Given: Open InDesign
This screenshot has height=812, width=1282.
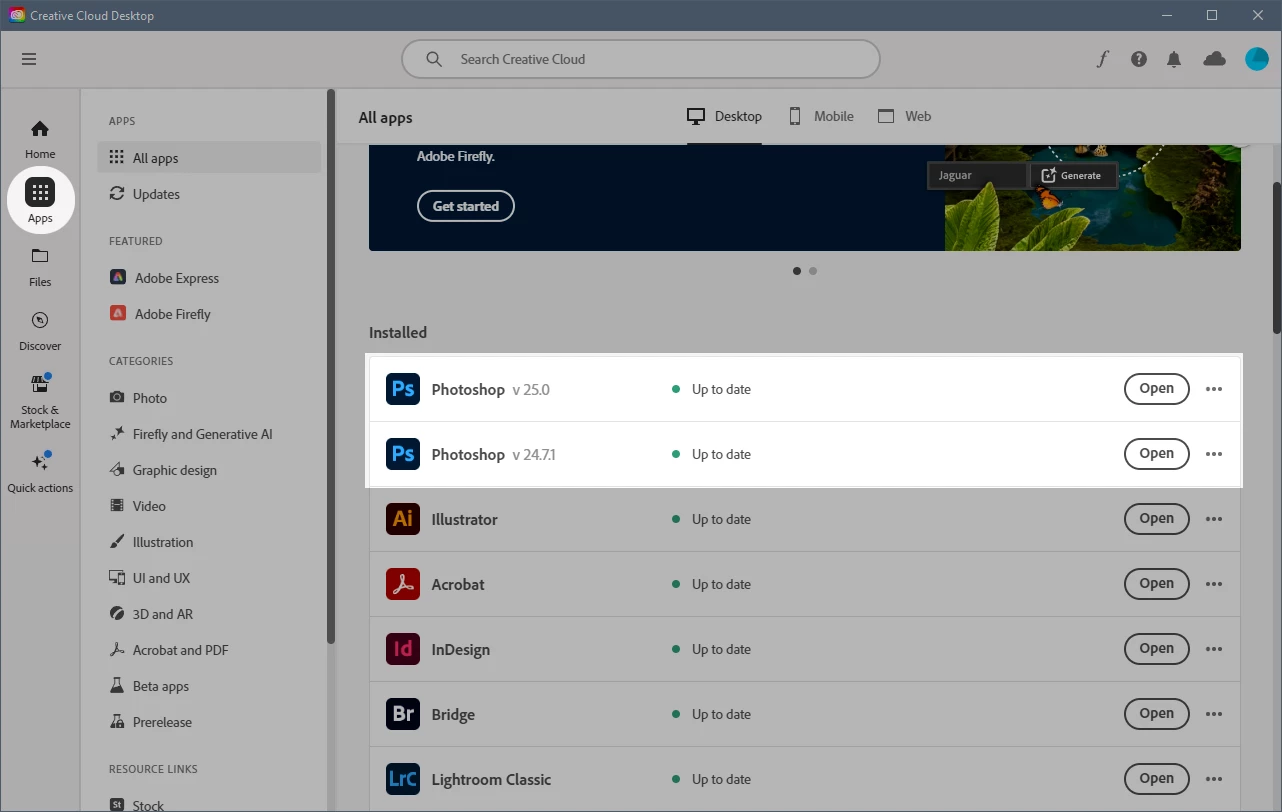Looking at the screenshot, I should [x=1156, y=649].
